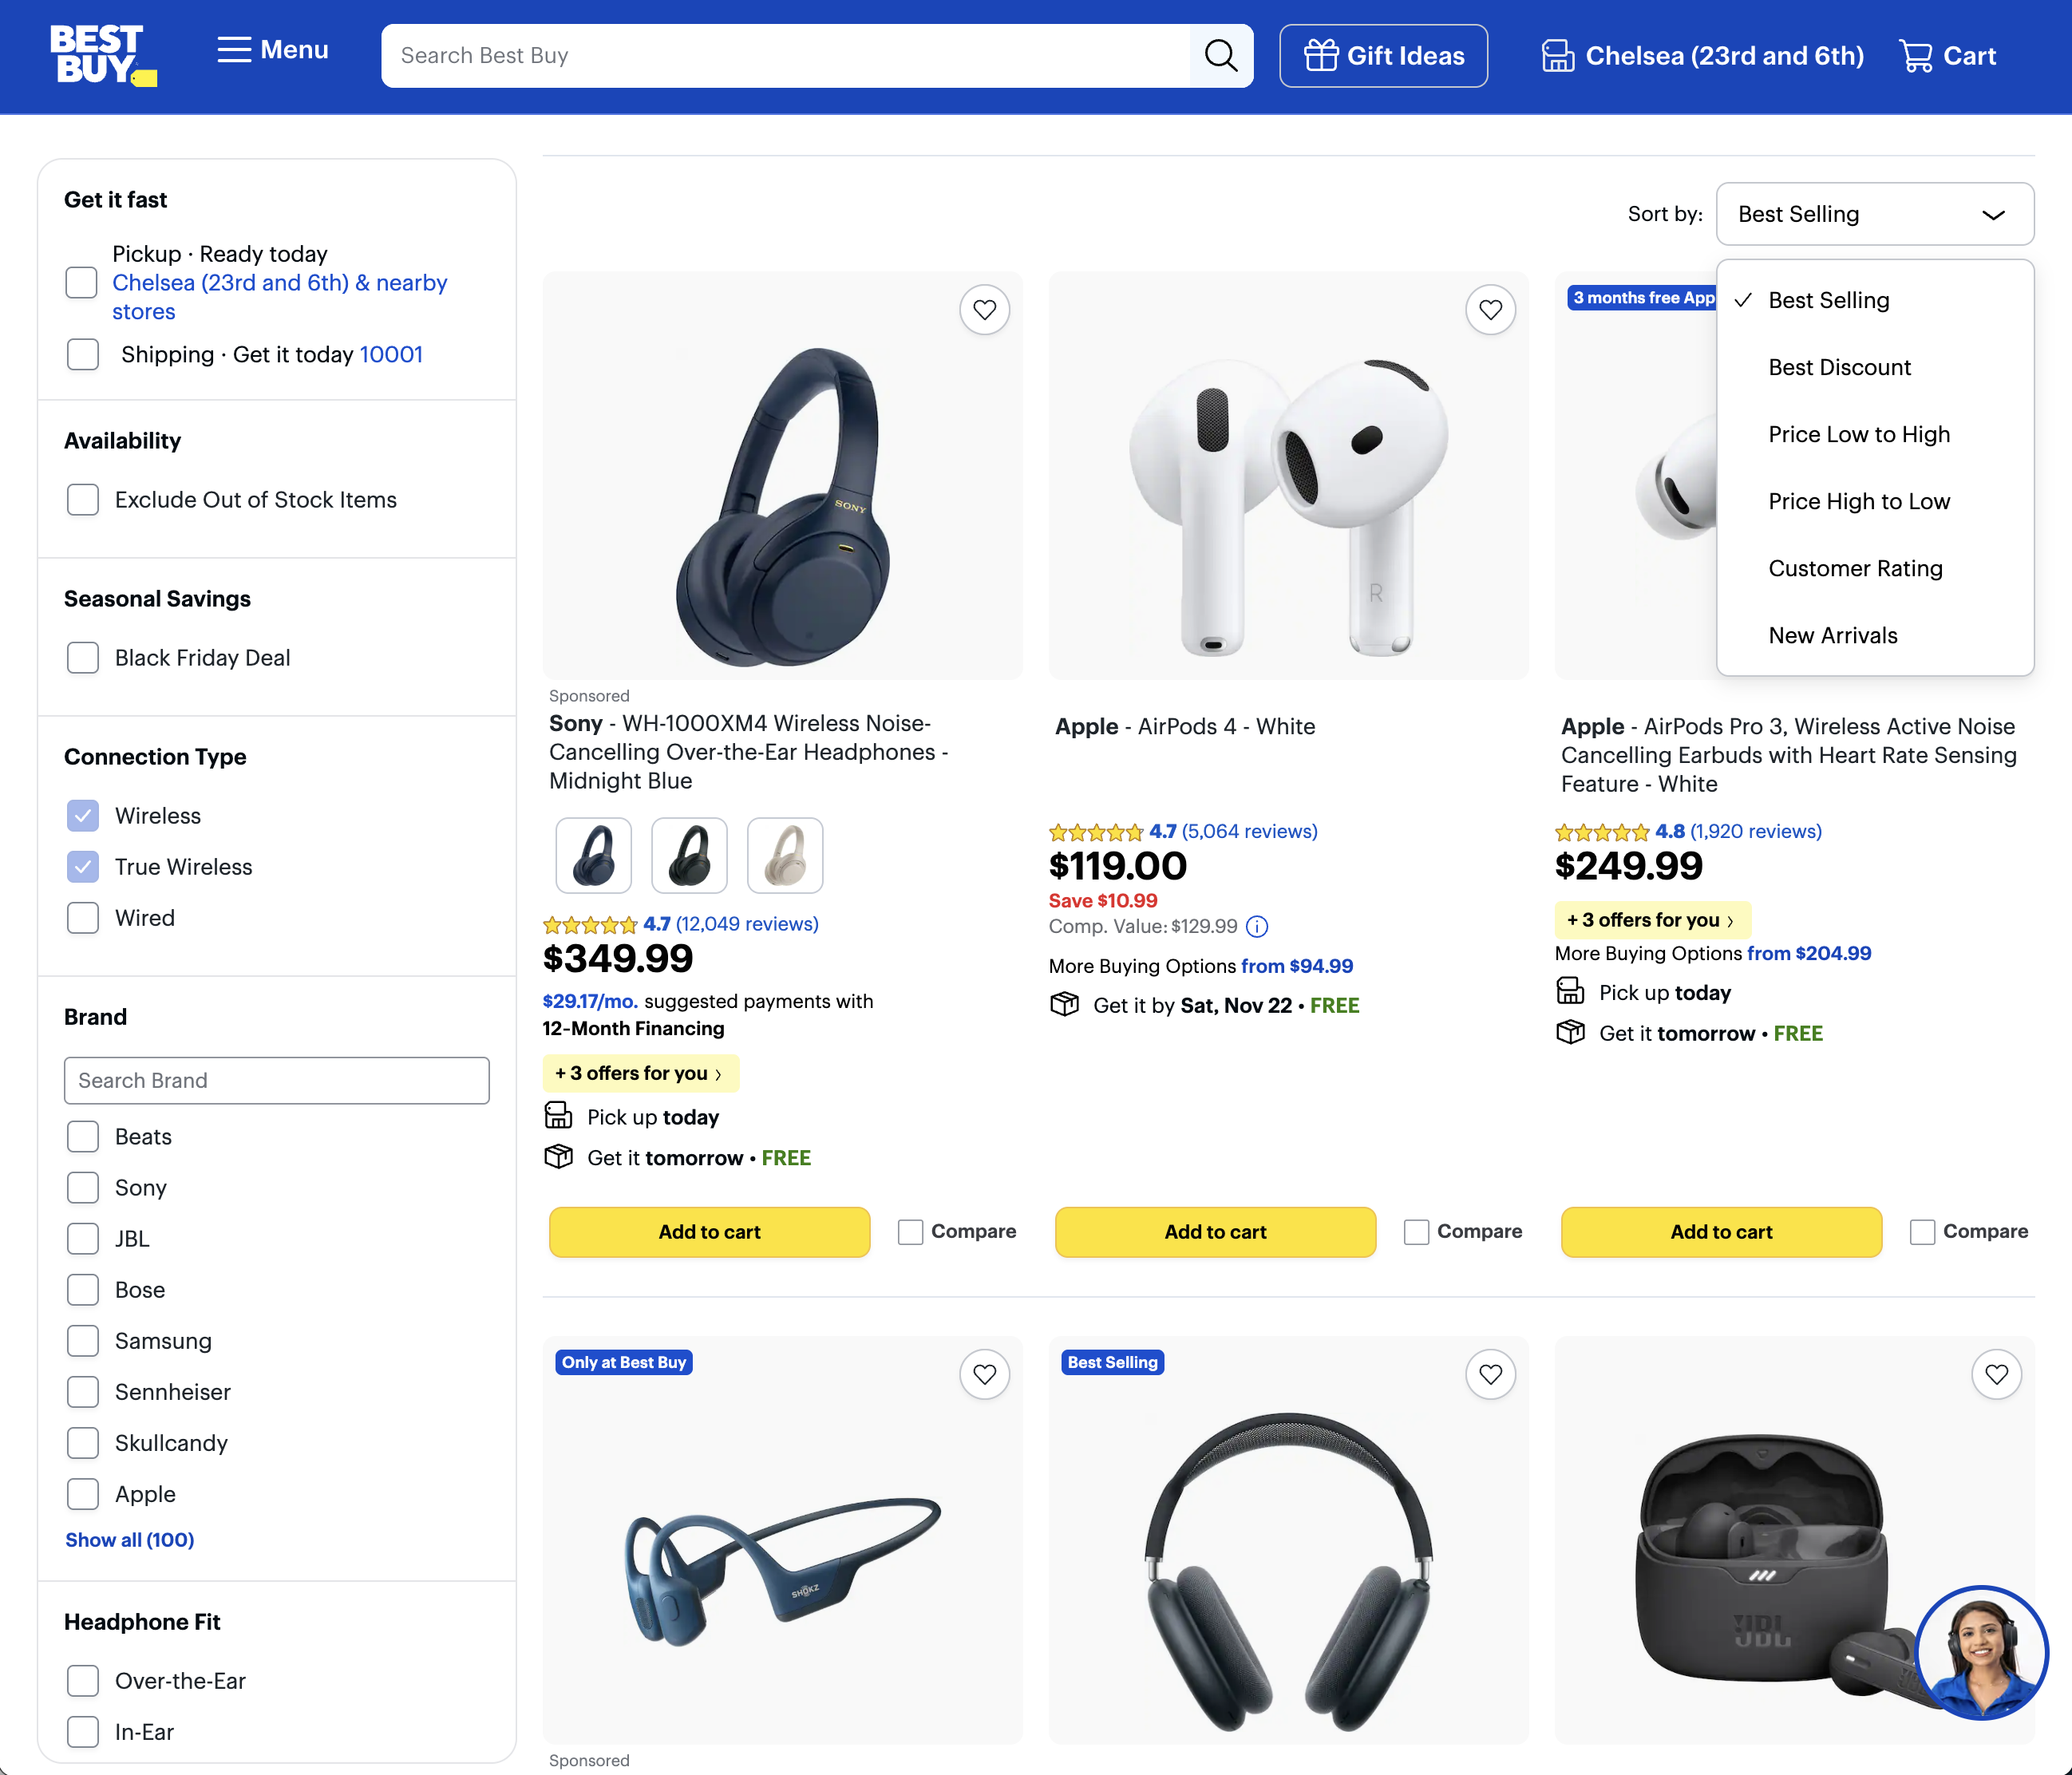Image resolution: width=2072 pixels, height=1775 pixels.
Task: Select the silver Sony headphone color swatch
Action: pyautogui.click(x=785, y=855)
